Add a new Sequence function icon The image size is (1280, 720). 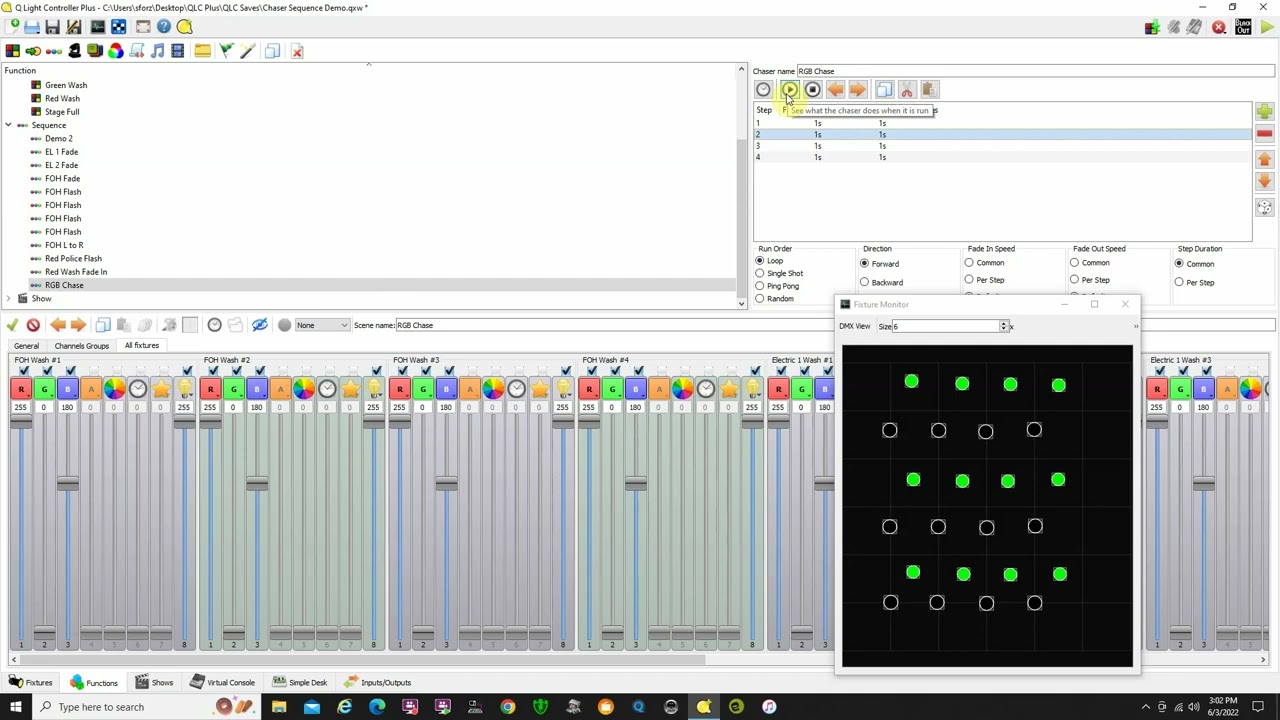[x=54, y=51]
